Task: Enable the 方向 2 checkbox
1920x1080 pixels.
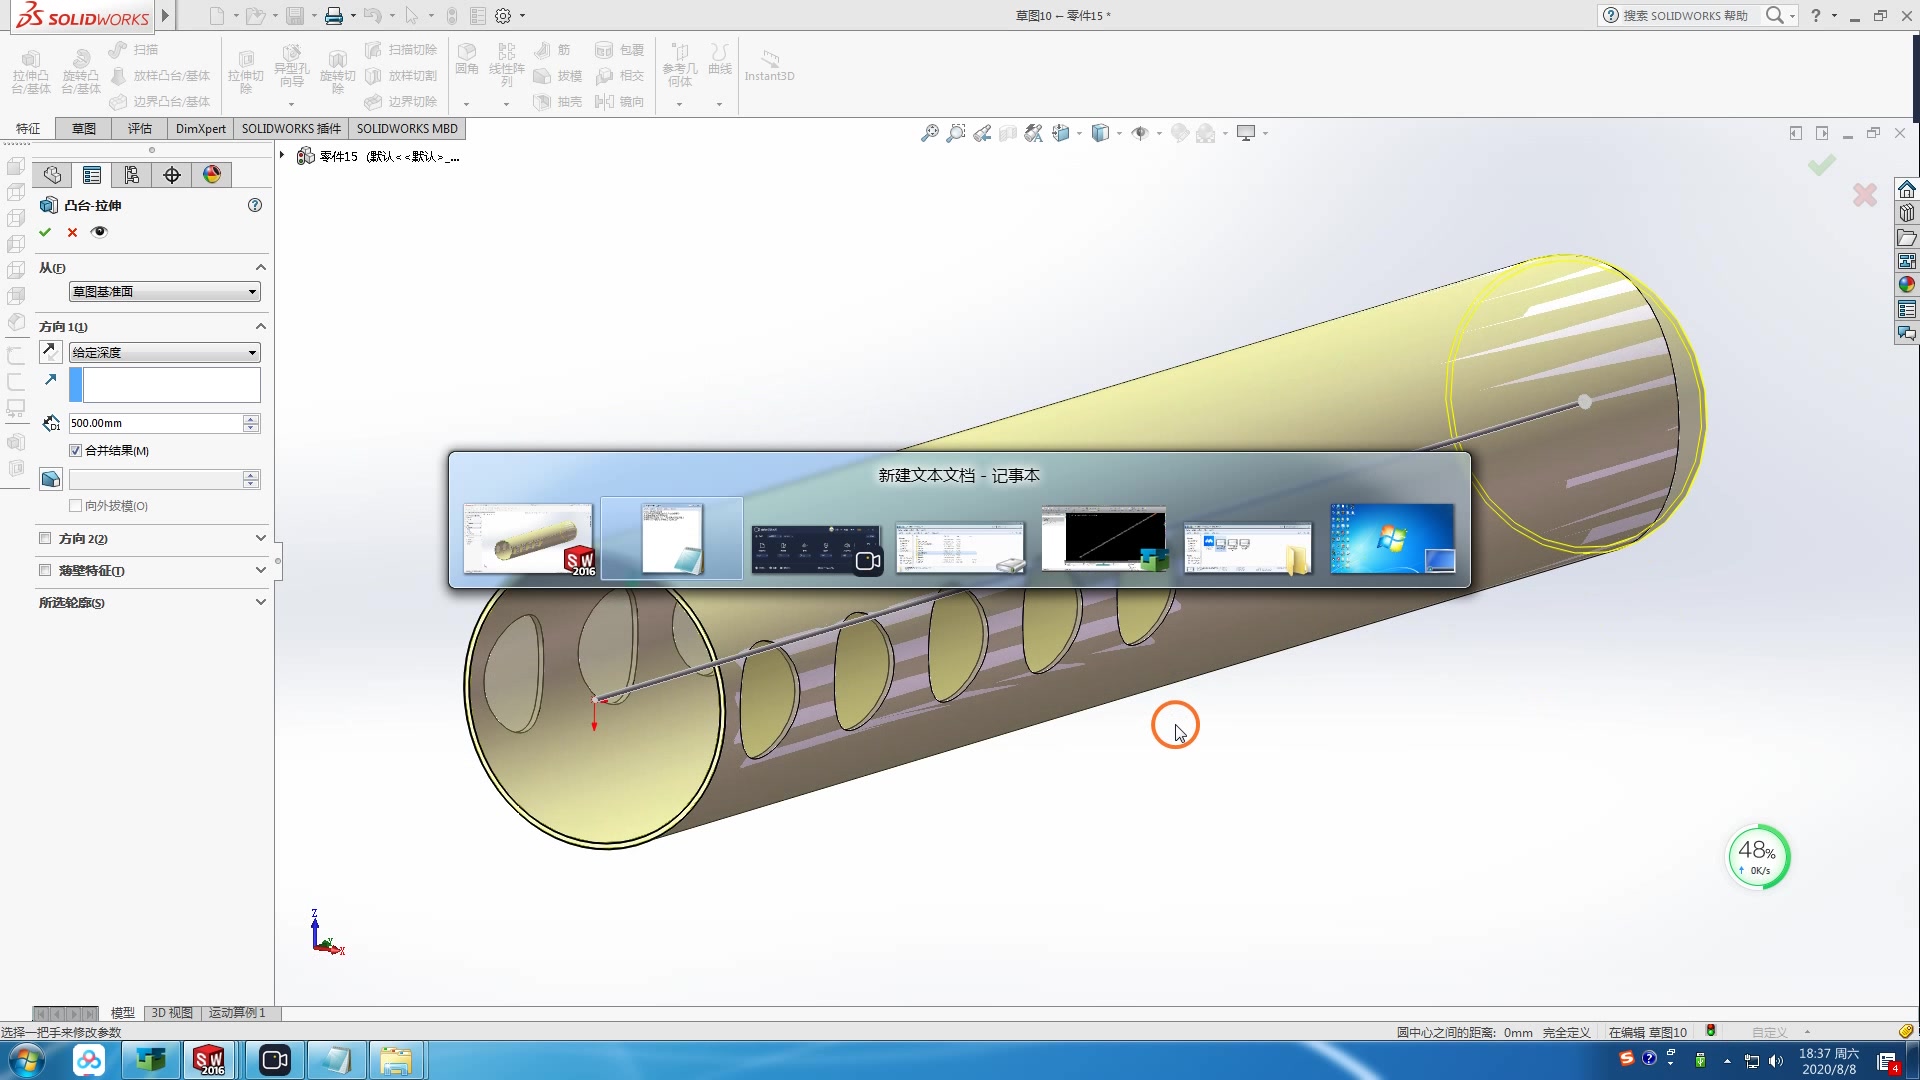Action: (x=45, y=538)
